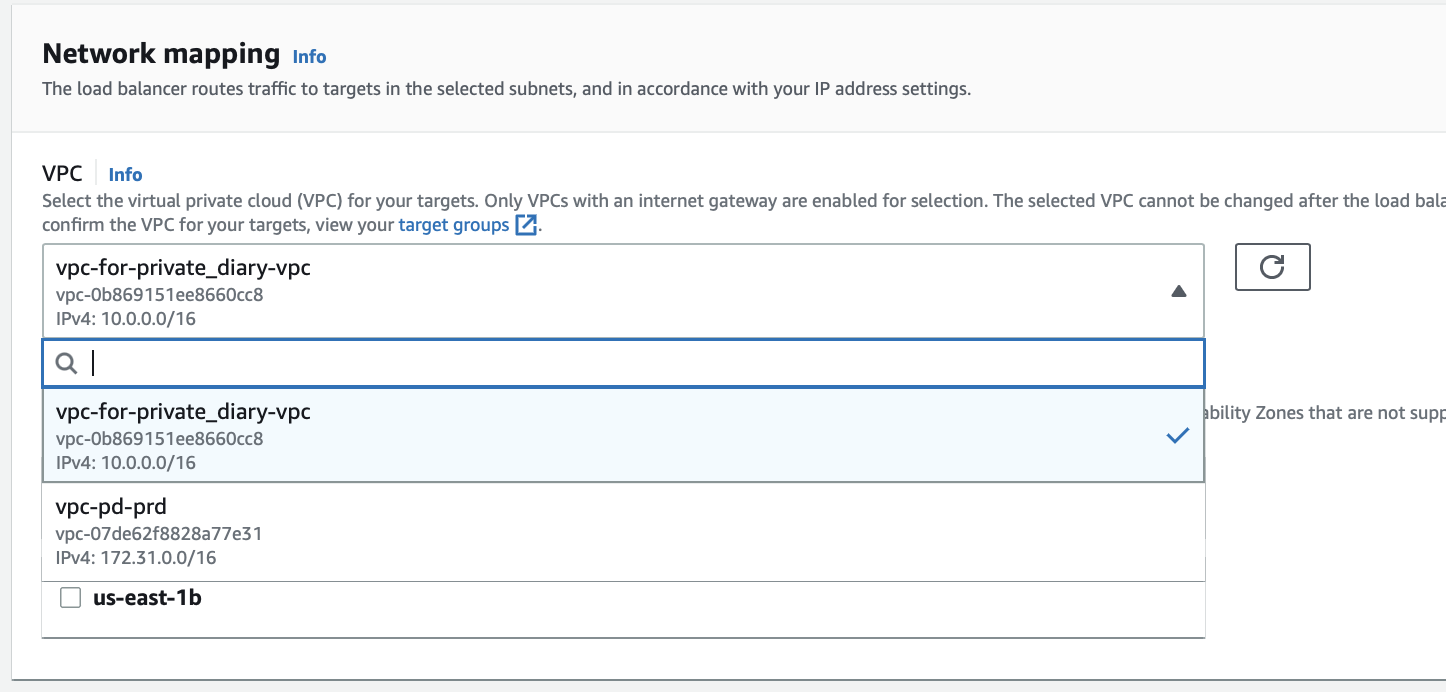Screen dimensions: 1446x692
Task: Choose vpc-for-private_diary-vpc in the options list
Action: point(183,412)
